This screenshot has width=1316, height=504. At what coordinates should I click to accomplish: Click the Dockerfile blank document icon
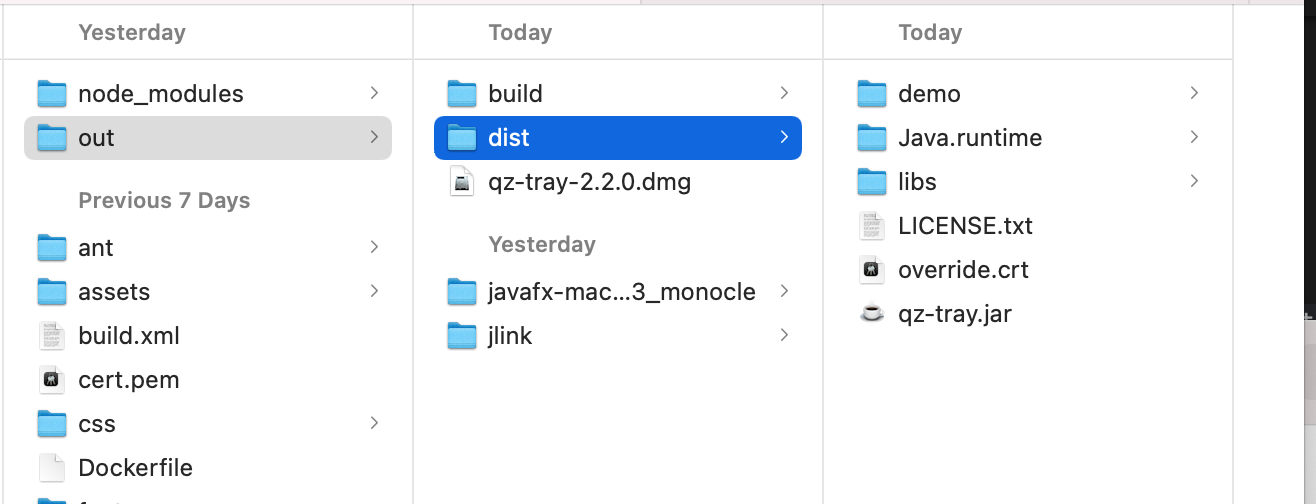(51, 468)
